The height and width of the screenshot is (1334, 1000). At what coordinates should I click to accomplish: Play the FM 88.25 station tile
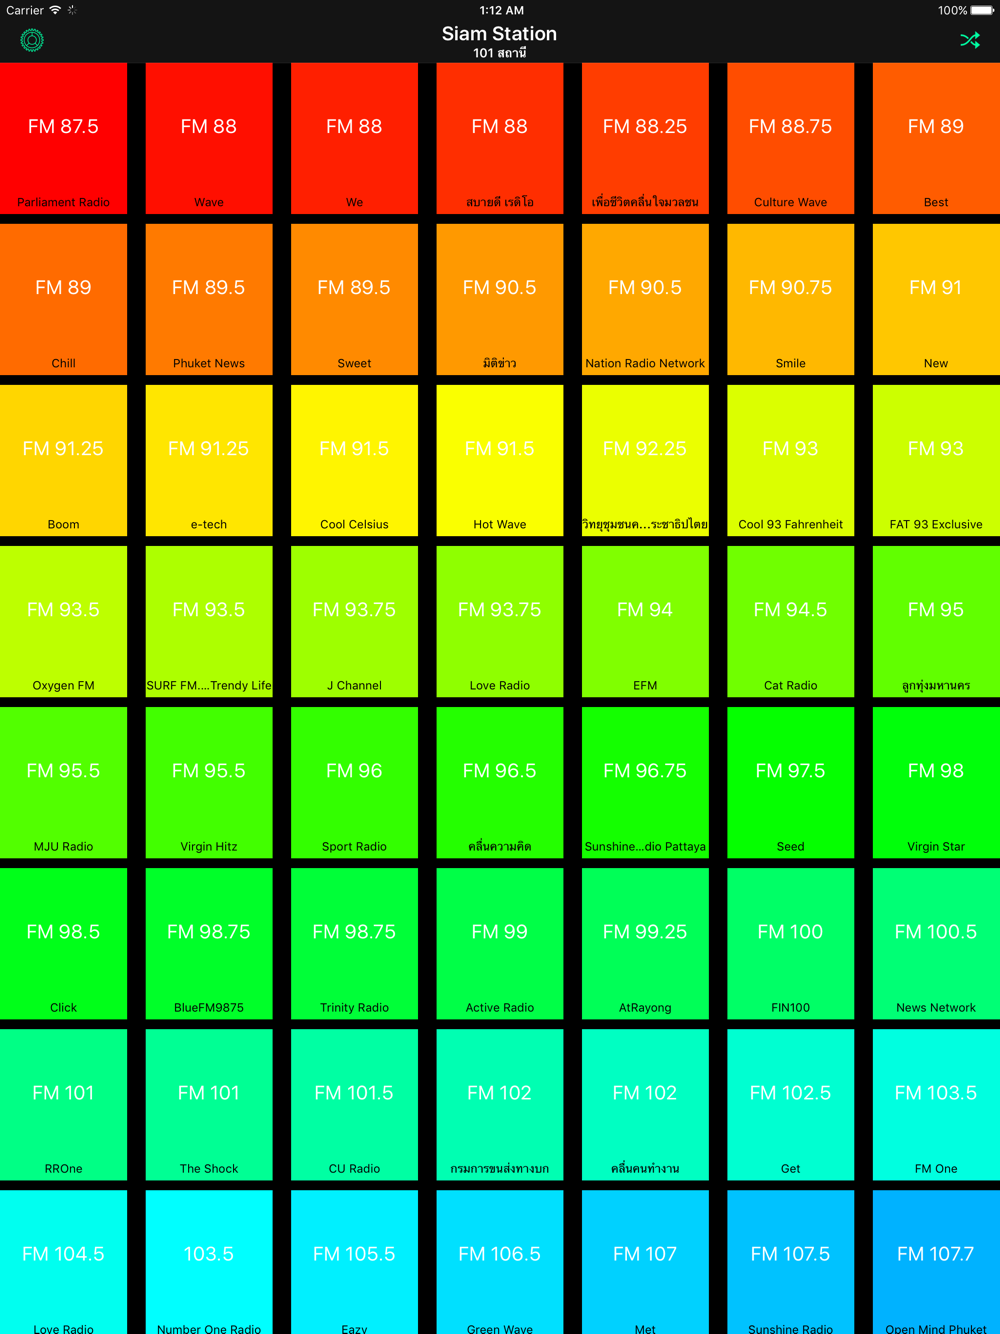point(645,138)
